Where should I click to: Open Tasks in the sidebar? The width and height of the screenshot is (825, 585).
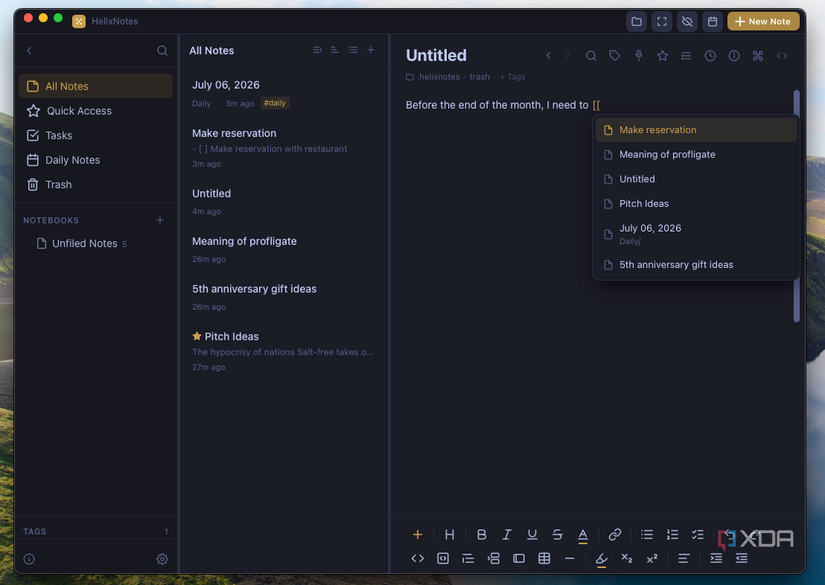tap(96, 136)
